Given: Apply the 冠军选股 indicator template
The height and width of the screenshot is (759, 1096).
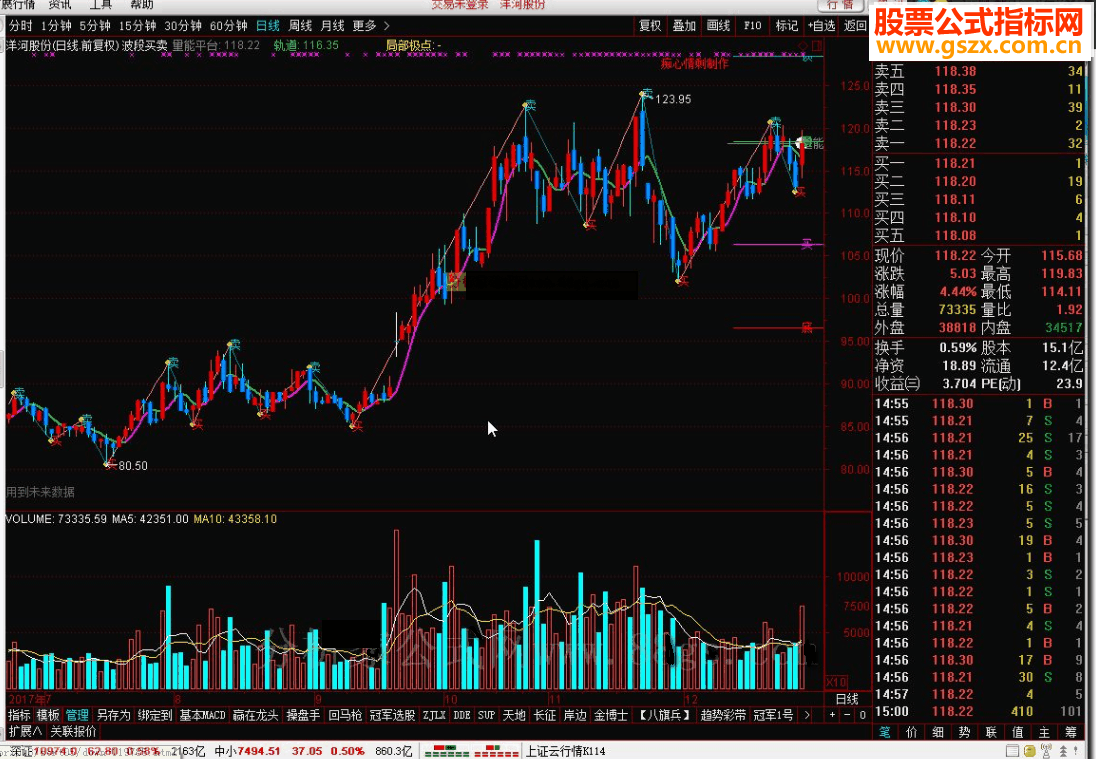Looking at the screenshot, I should click(x=392, y=715).
